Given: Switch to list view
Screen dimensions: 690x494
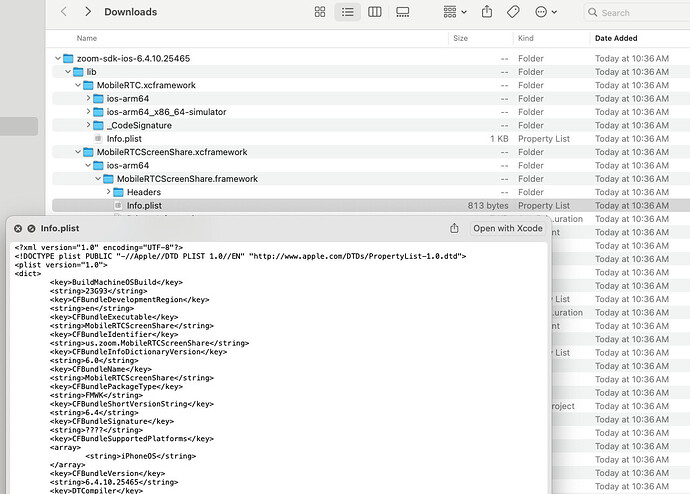Looking at the screenshot, I should pyautogui.click(x=348, y=12).
